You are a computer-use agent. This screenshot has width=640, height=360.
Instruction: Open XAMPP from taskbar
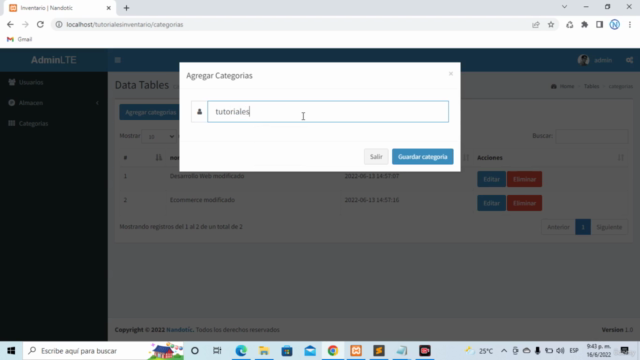pyautogui.click(x=356, y=351)
